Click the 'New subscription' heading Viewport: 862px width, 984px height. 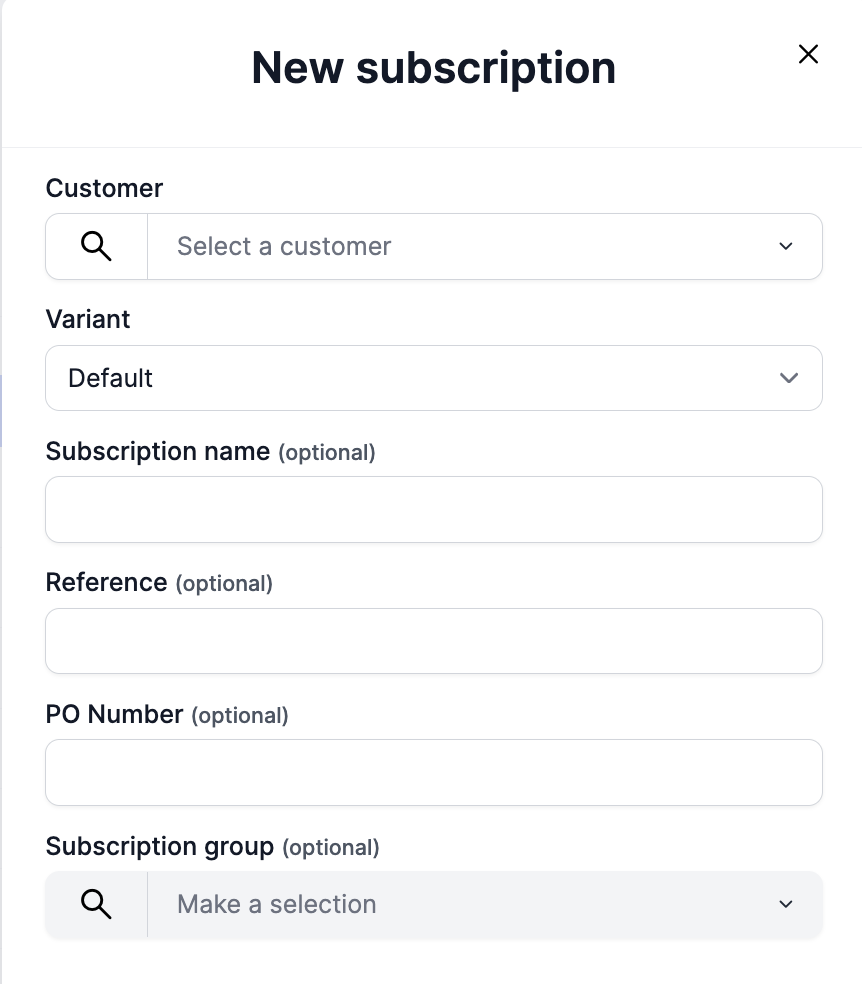click(434, 68)
